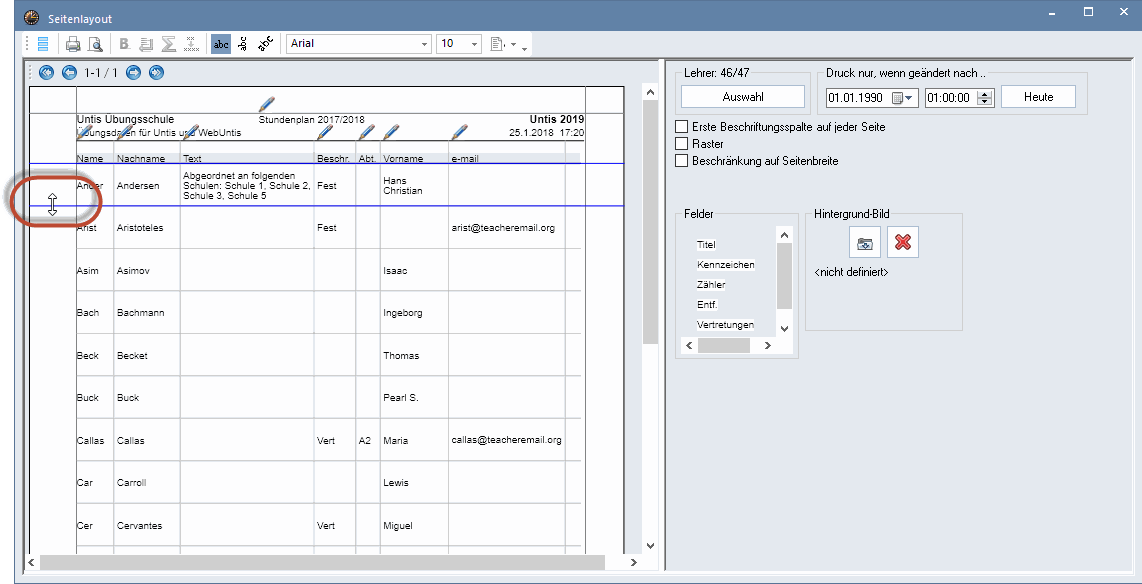1142x584 pixels.
Task: Click pencil icon above Beschr. column
Action: pos(326,132)
